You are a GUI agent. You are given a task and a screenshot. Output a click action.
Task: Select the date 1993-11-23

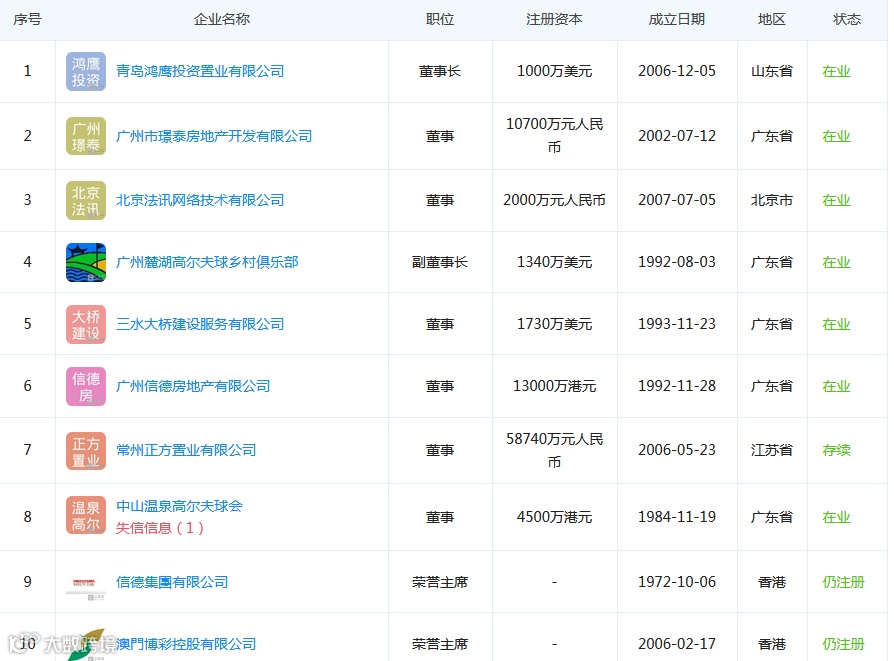click(x=677, y=324)
